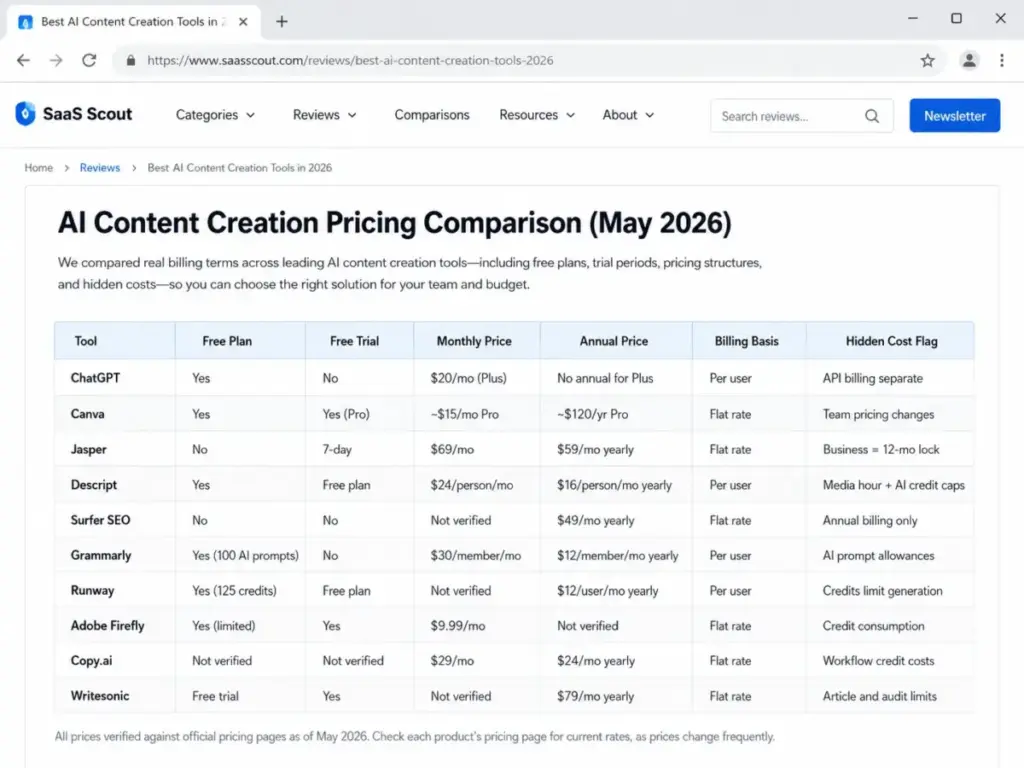Viewport: 1024px width, 768px height.
Task: Select the Grammarly row name
Action: 101,556
